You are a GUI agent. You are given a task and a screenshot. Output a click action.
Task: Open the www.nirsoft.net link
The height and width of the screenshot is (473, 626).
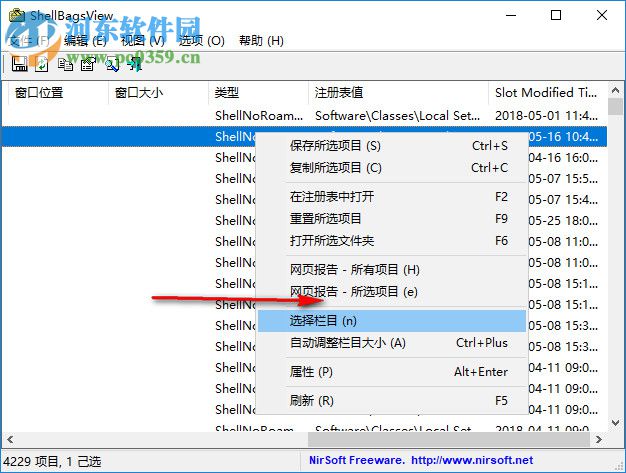click(x=472, y=461)
